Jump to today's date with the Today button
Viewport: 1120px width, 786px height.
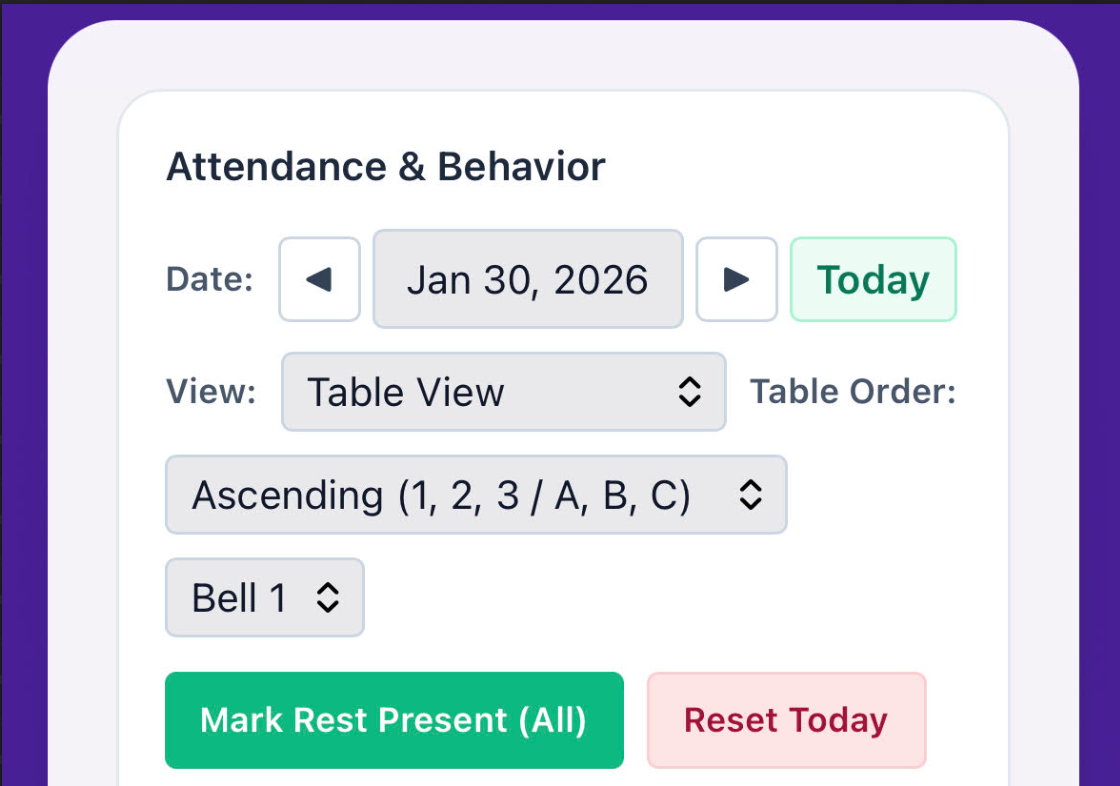[x=872, y=280]
